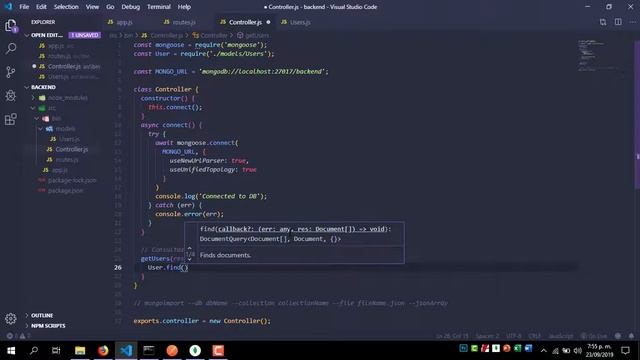Collapse the BACKEND folder section

[27, 87]
